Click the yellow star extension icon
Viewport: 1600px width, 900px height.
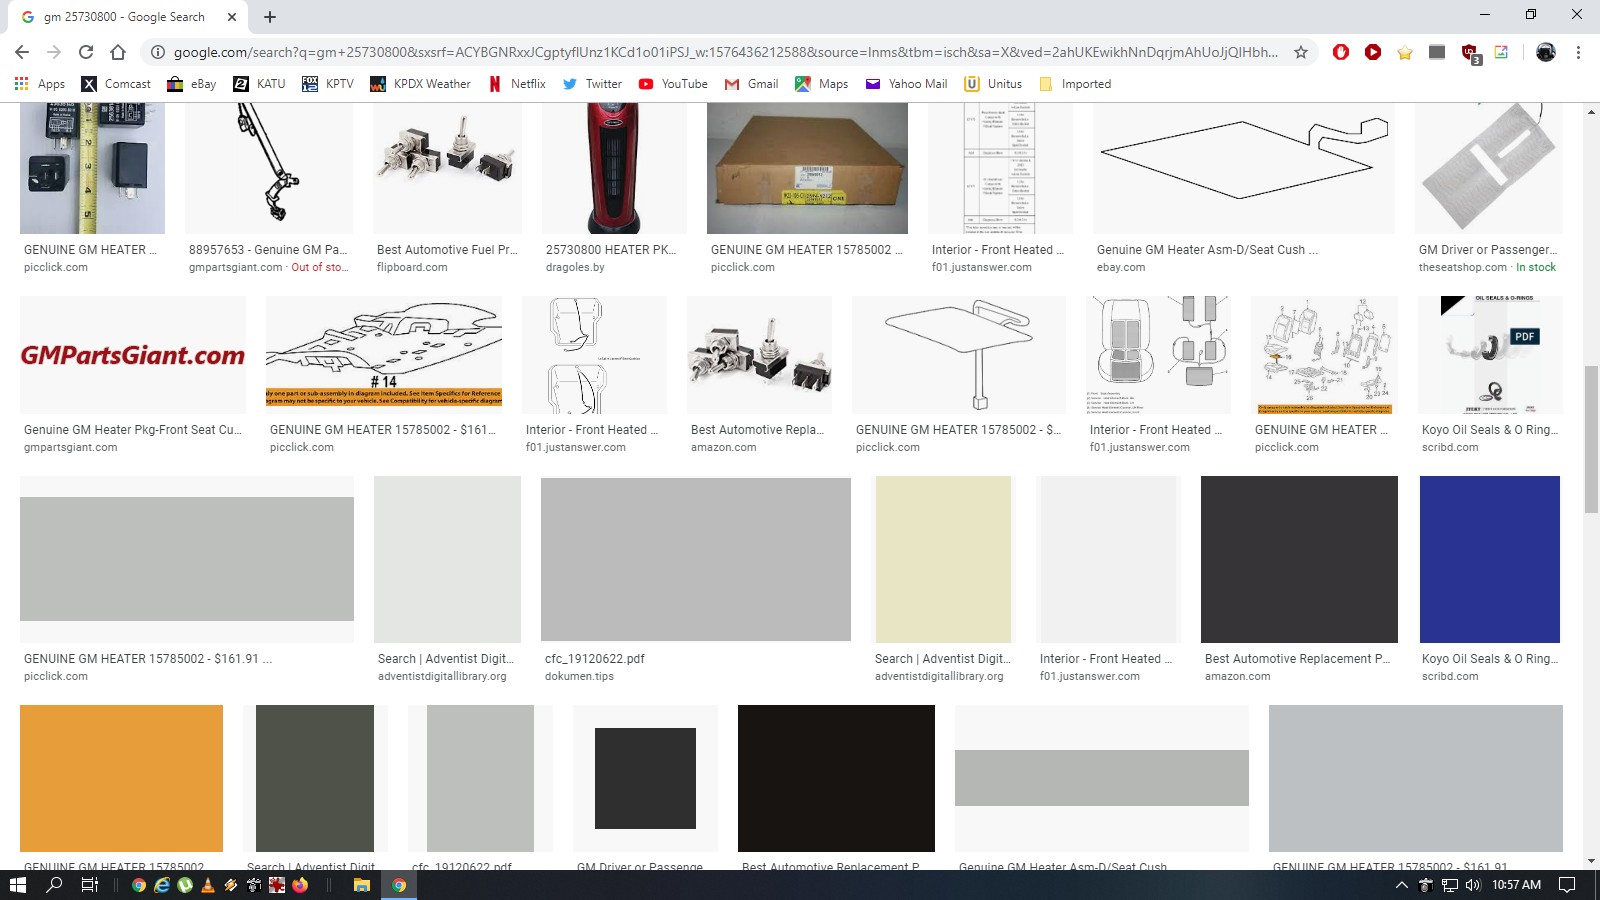pyautogui.click(x=1405, y=52)
